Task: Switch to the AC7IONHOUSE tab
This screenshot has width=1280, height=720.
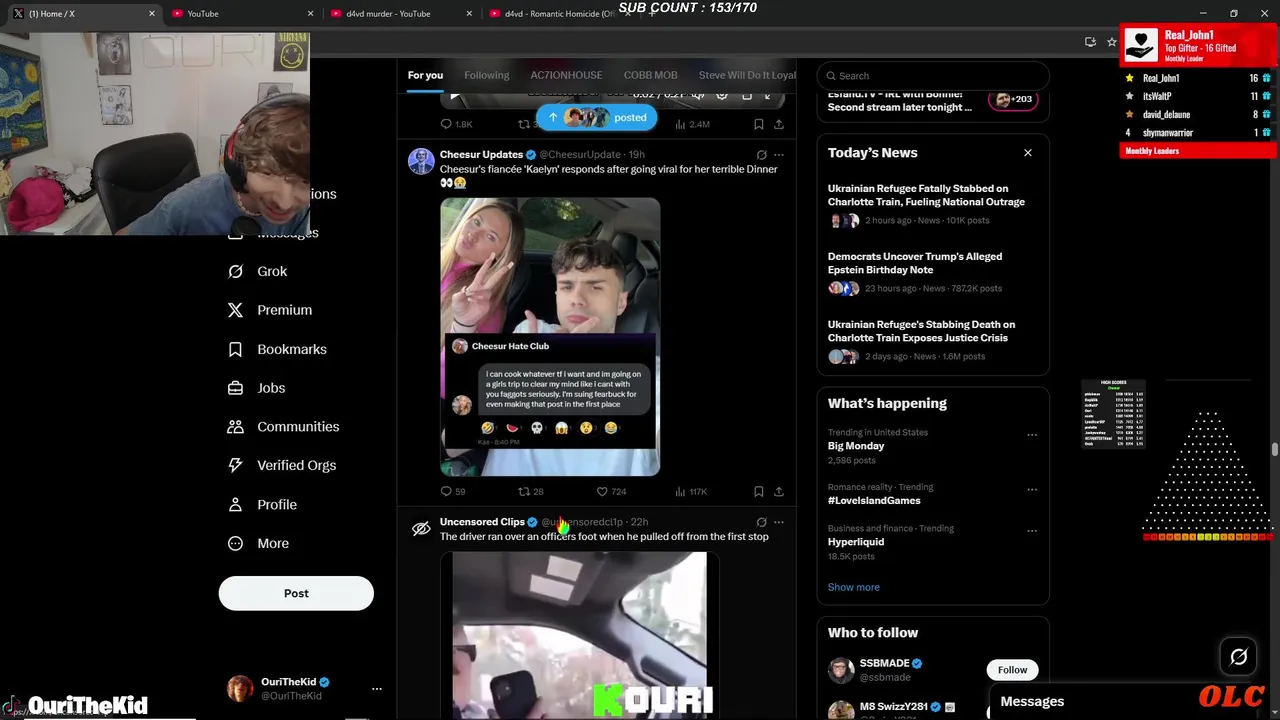Action: (566, 75)
